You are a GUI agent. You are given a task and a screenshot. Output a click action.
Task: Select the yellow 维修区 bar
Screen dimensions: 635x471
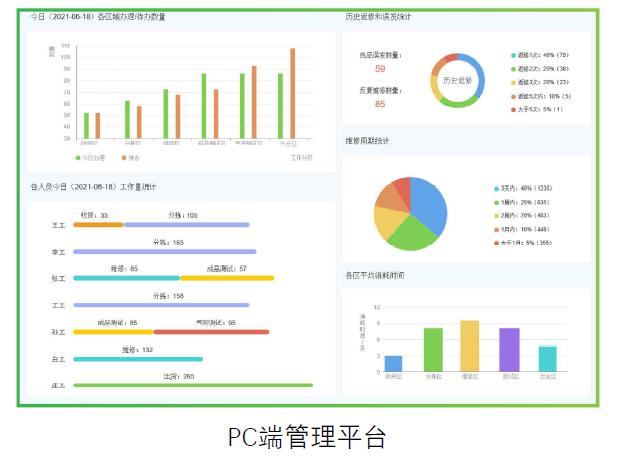(x=470, y=345)
